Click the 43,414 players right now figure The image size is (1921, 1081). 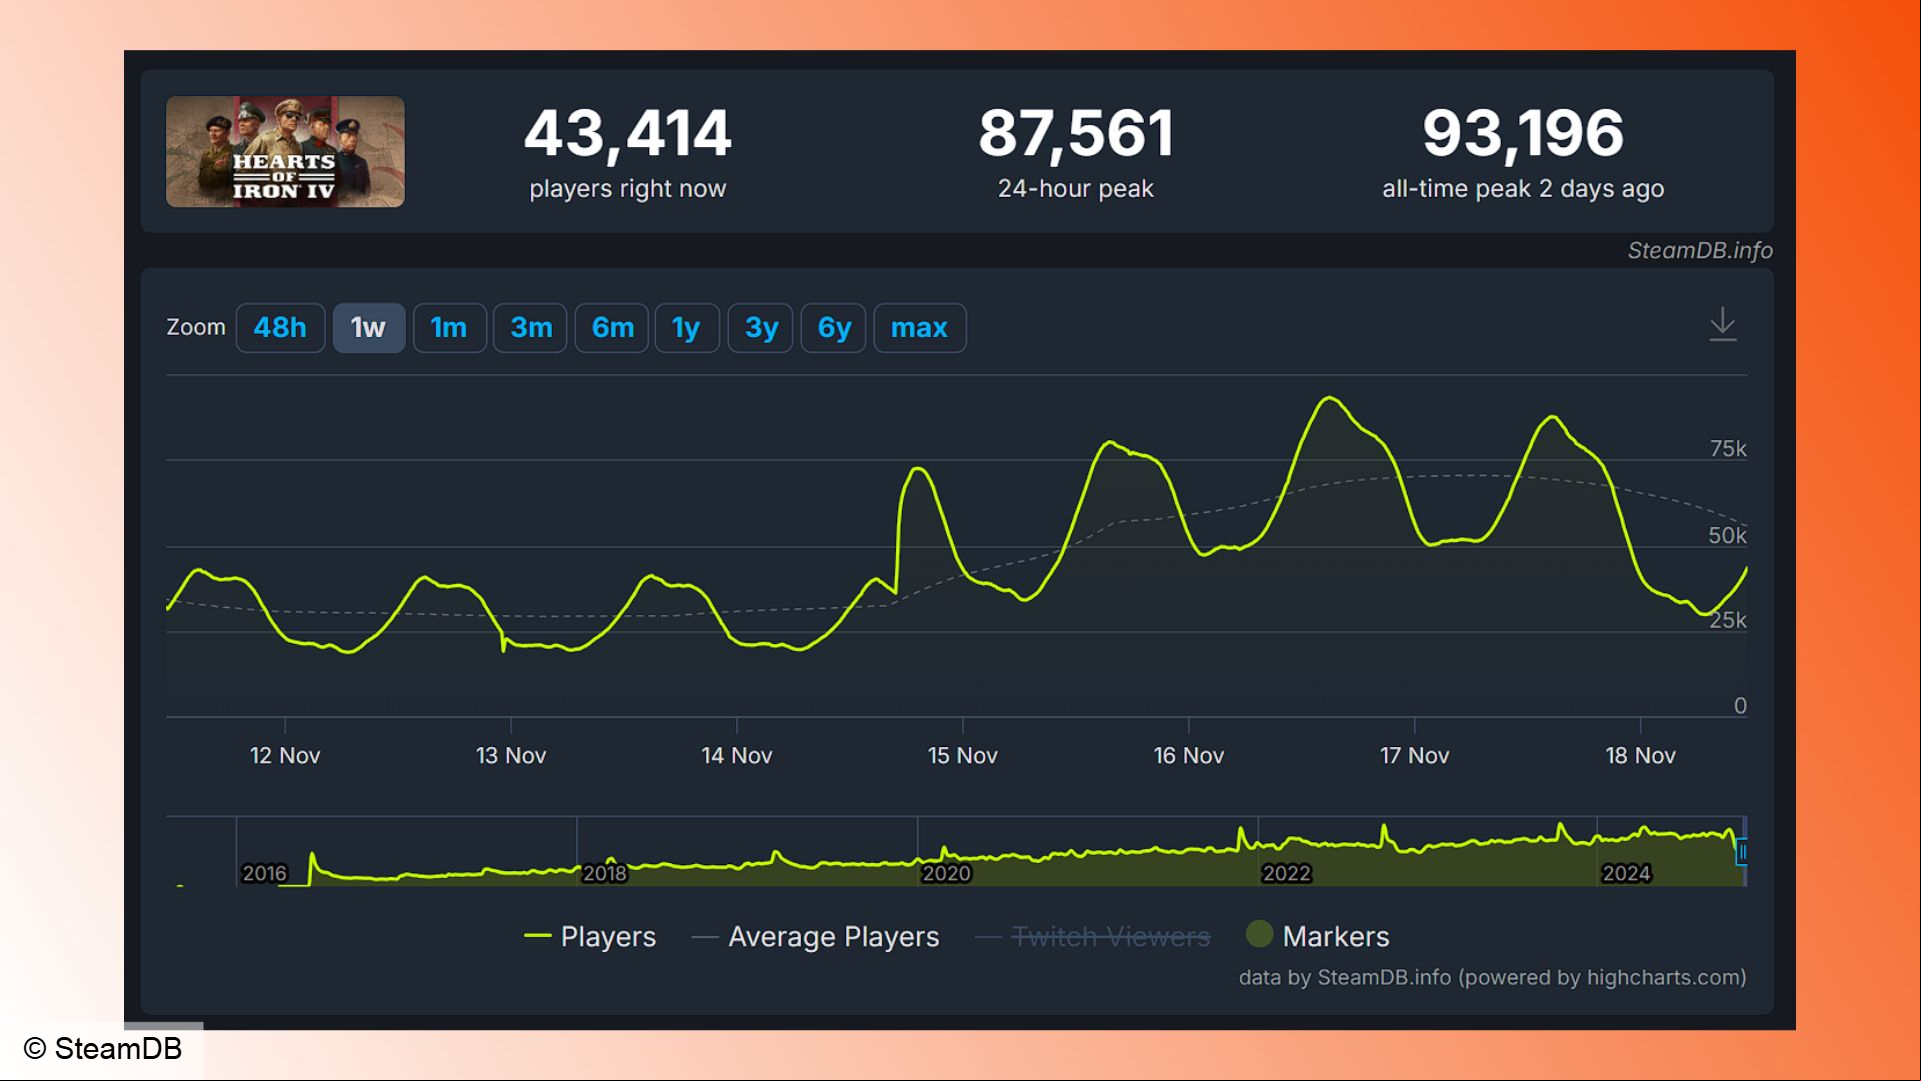tap(628, 134)
